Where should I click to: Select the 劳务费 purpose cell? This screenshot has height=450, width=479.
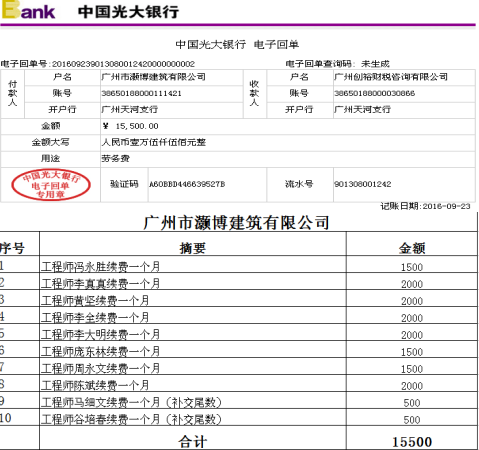pyautogui.click(x=288, y=159)
